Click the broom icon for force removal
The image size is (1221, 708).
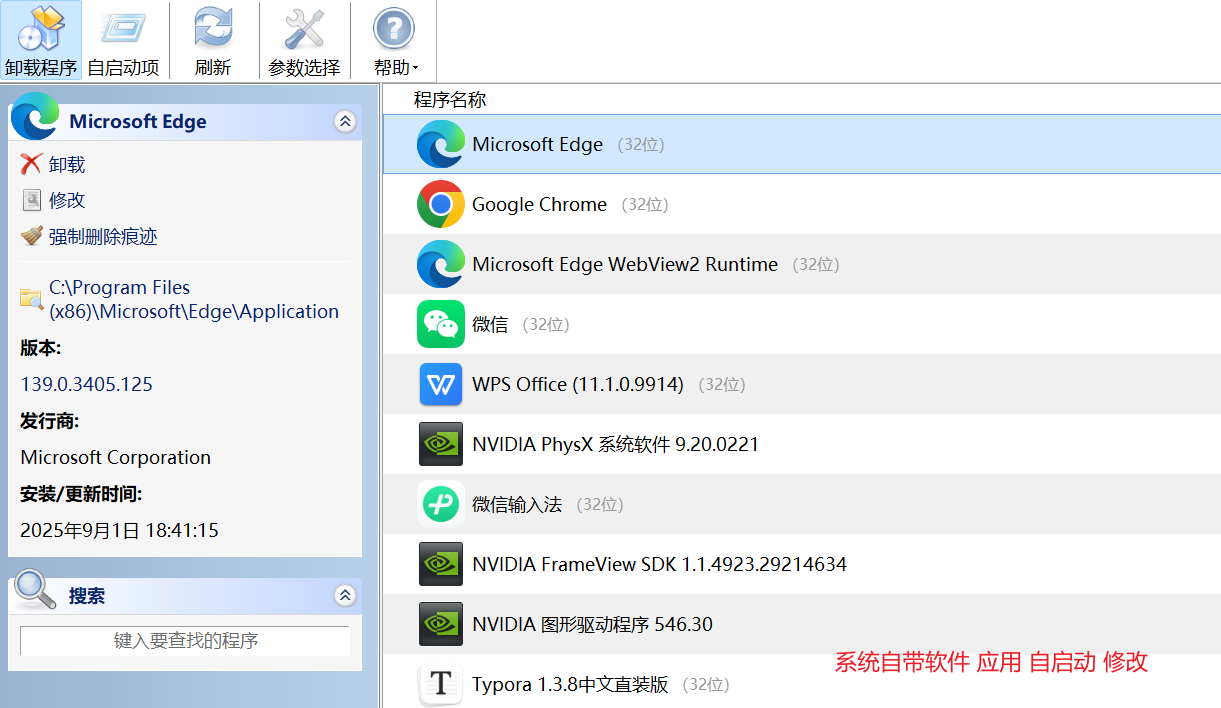click(32, 236)
